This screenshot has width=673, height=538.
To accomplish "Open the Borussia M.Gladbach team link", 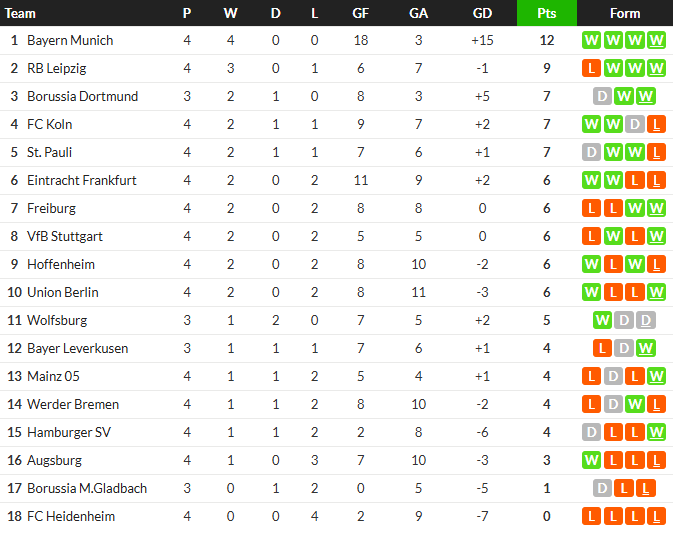I will (x=87, y=489).
